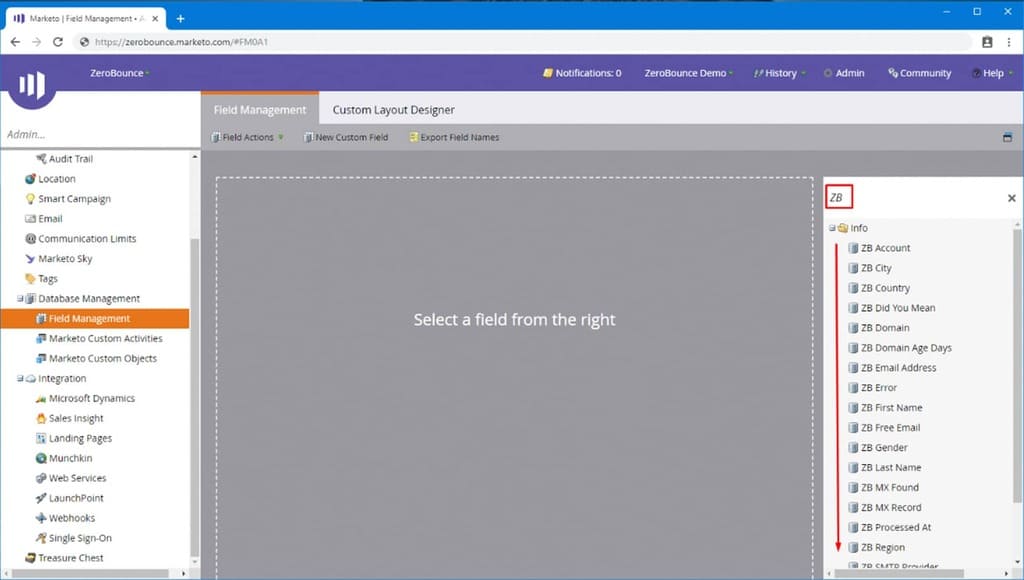Viewport: 1024px width, 580px height.
Task: Click the Microsoft Dynamics icon
Action: 41,398
